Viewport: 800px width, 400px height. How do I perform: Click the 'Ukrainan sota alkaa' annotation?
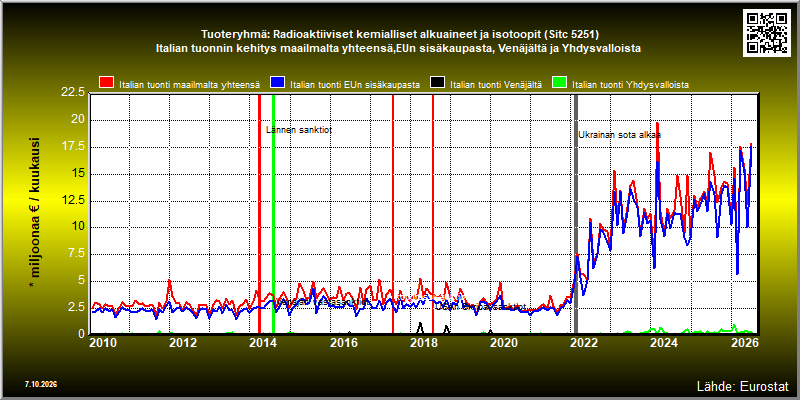point(619,135)
